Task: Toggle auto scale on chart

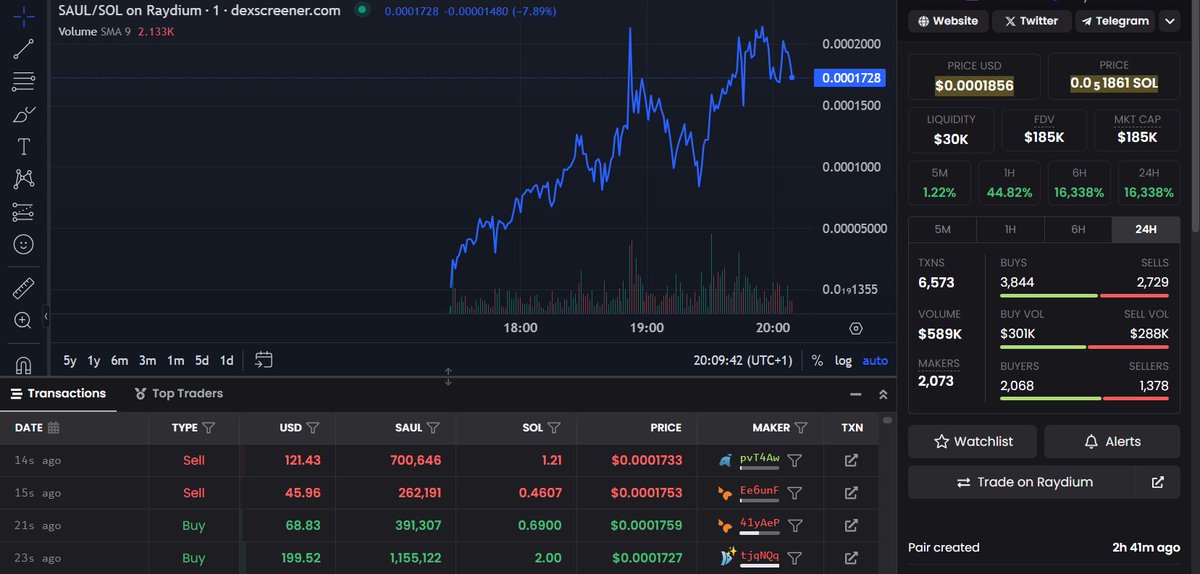Action: 875,360
